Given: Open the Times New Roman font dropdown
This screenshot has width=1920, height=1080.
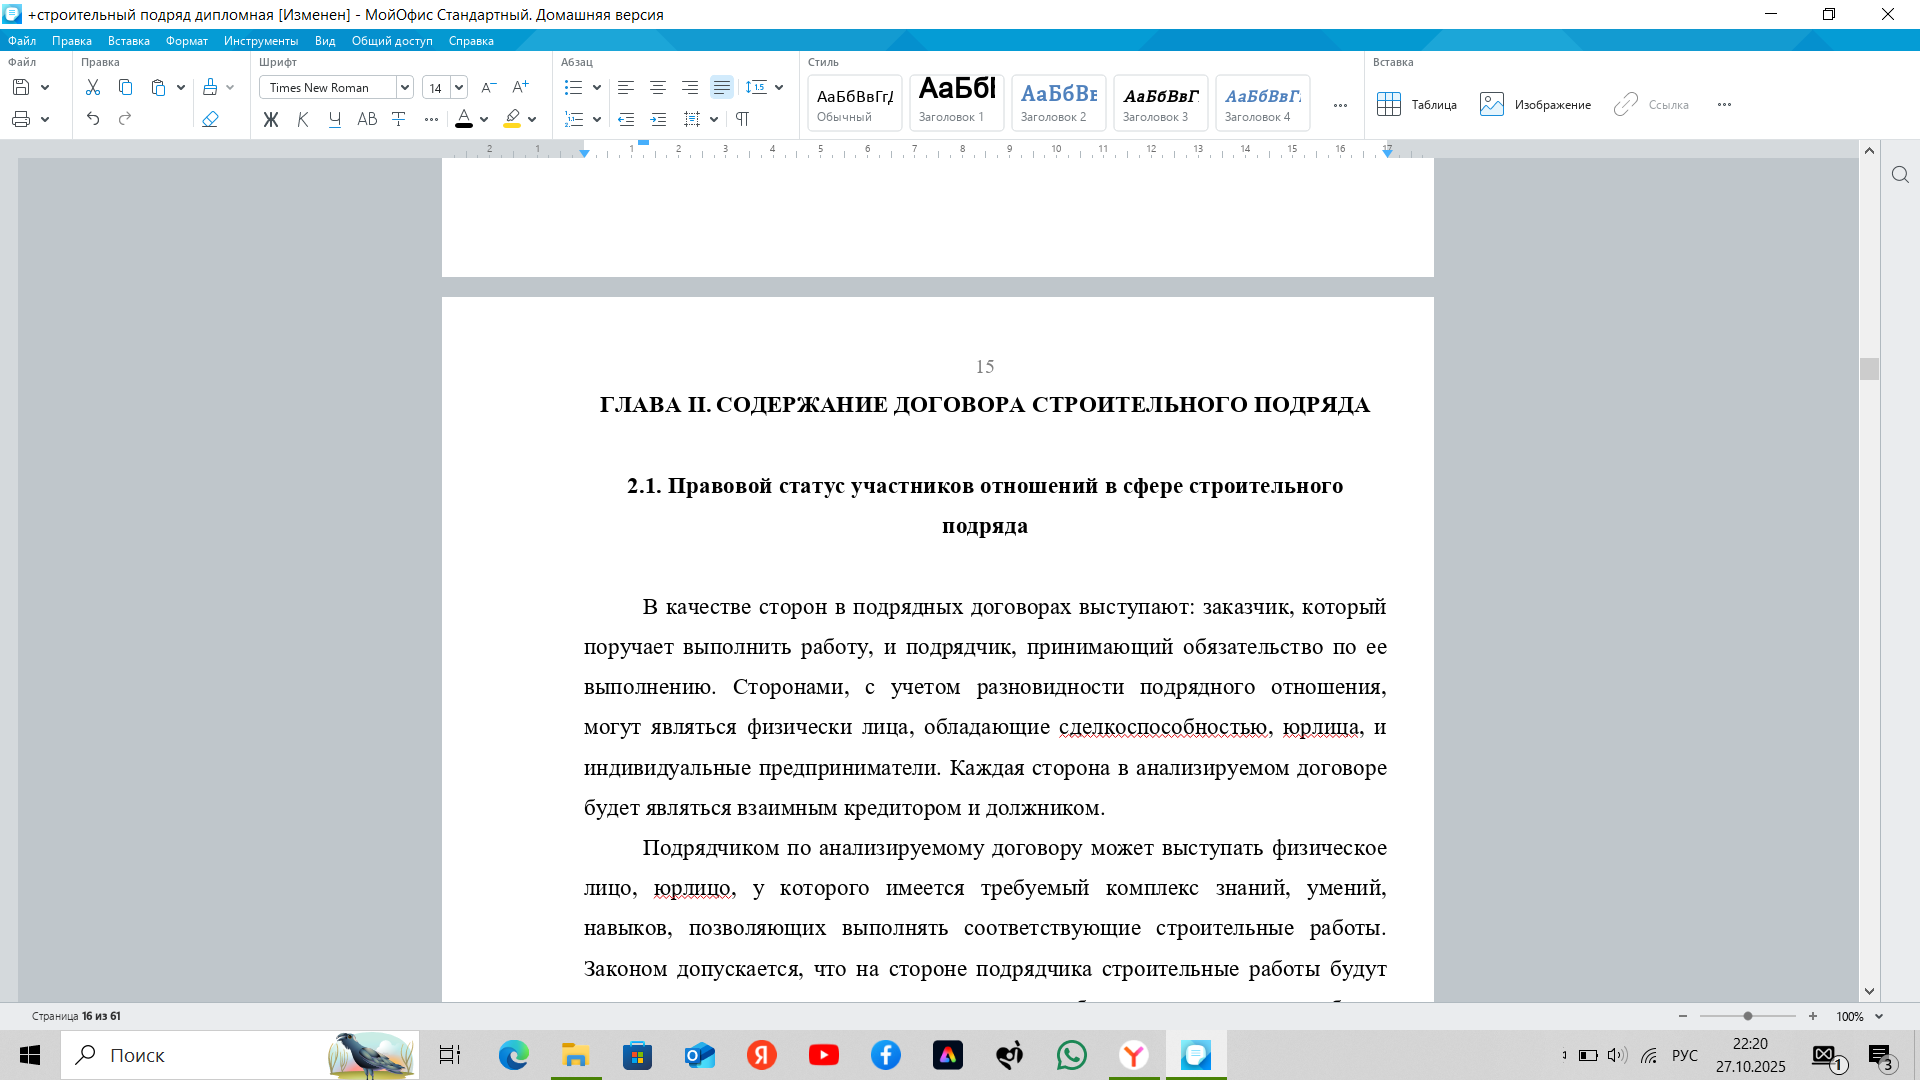Looking at the screenshot, I should (x=405, y=88).
